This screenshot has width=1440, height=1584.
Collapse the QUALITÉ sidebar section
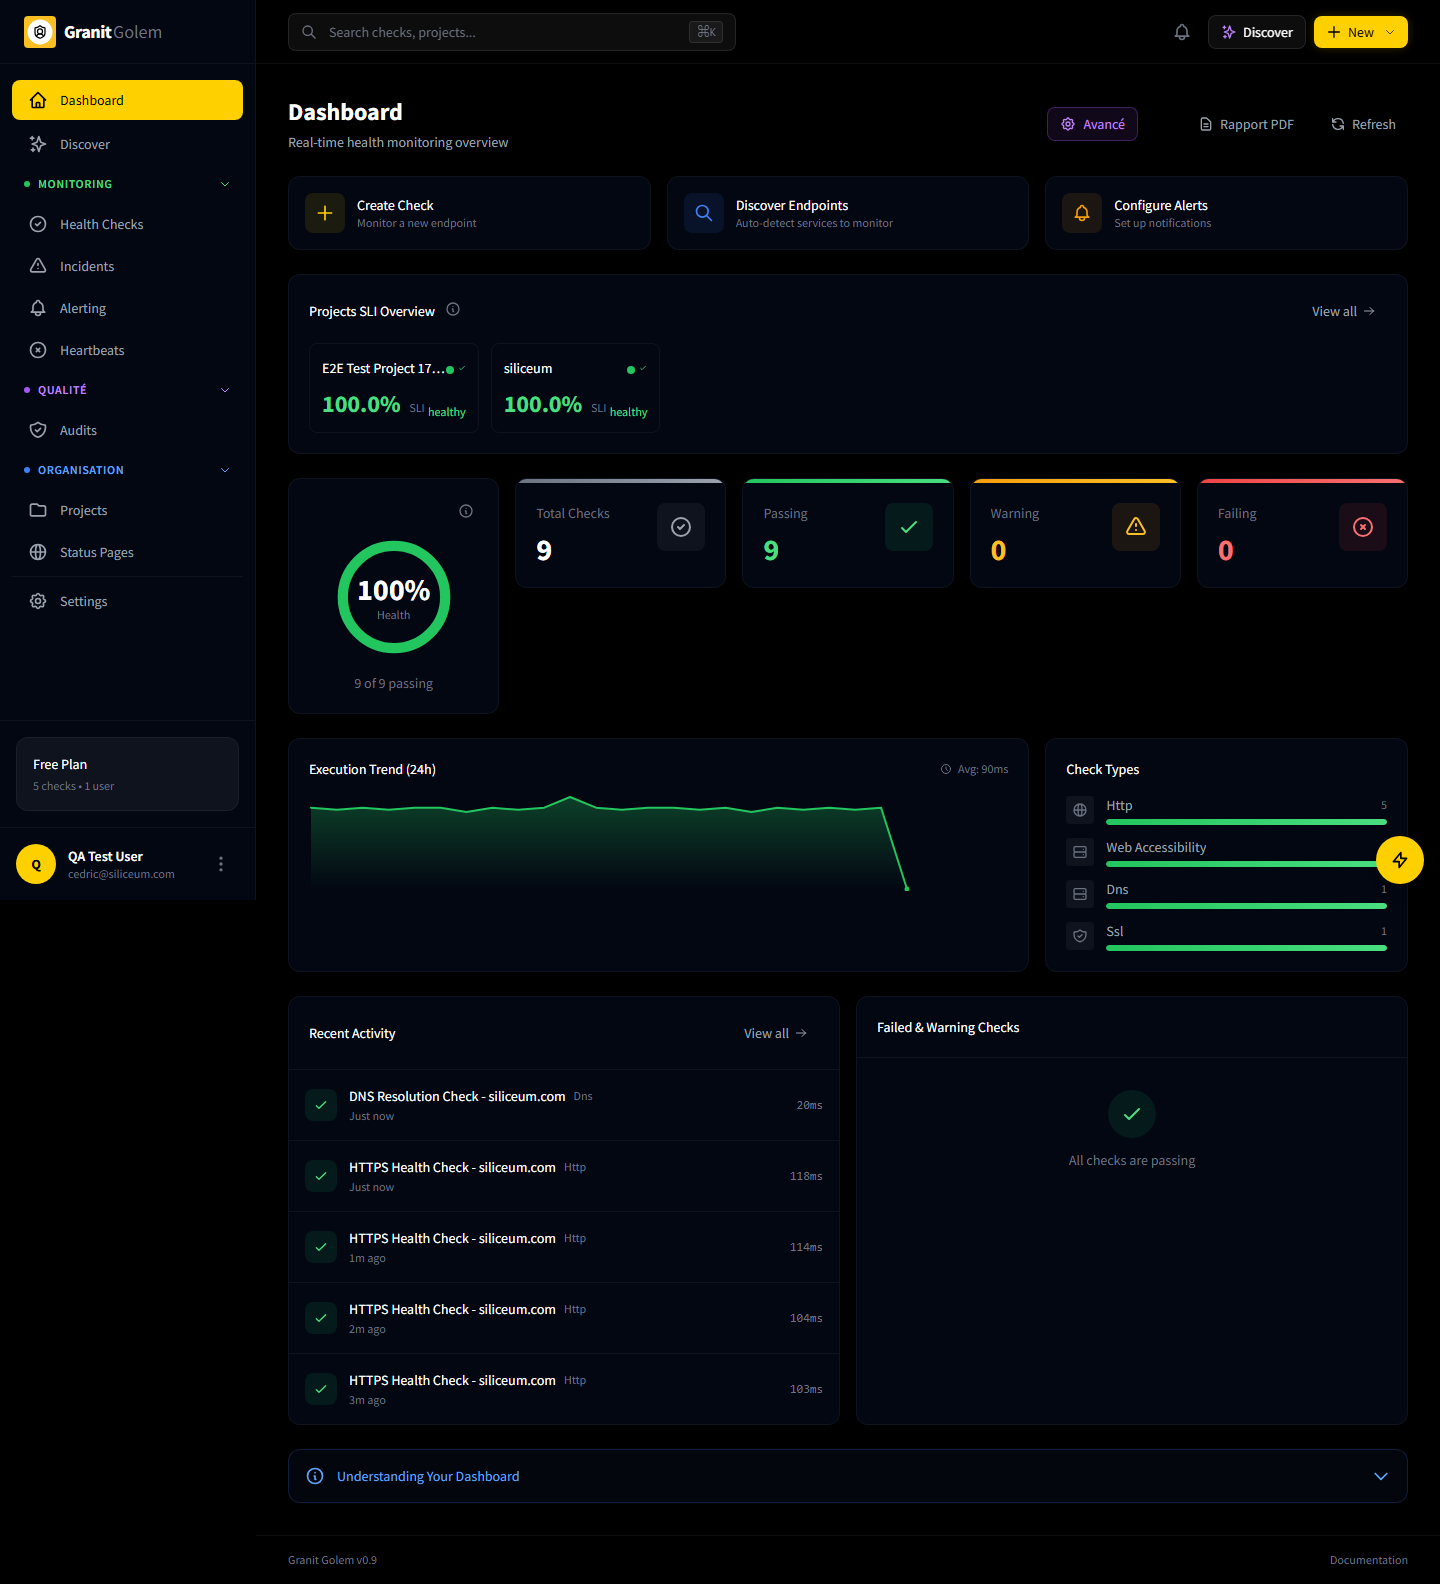225,390
